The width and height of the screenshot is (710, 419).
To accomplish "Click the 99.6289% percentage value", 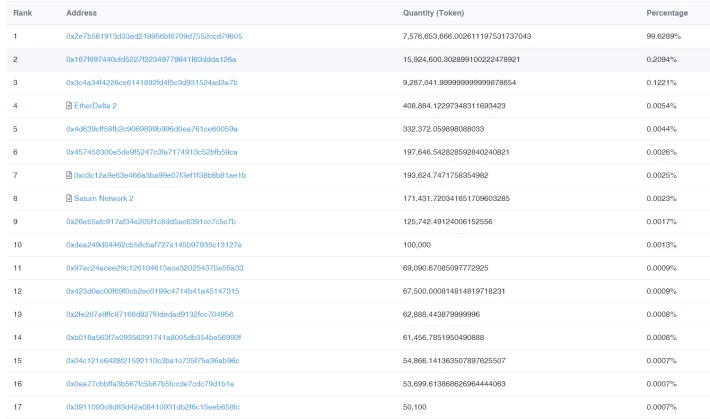I will (663, 36).
